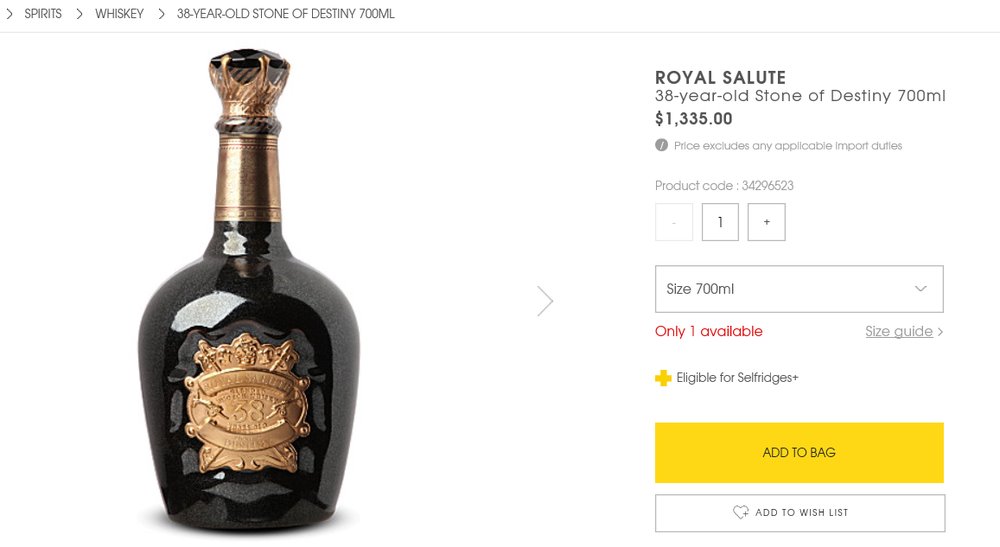Image resolution: width=1000 pixels, height=547 pixels.
Task: Click the info icon beside price note
Action: (x=661, y=145)
